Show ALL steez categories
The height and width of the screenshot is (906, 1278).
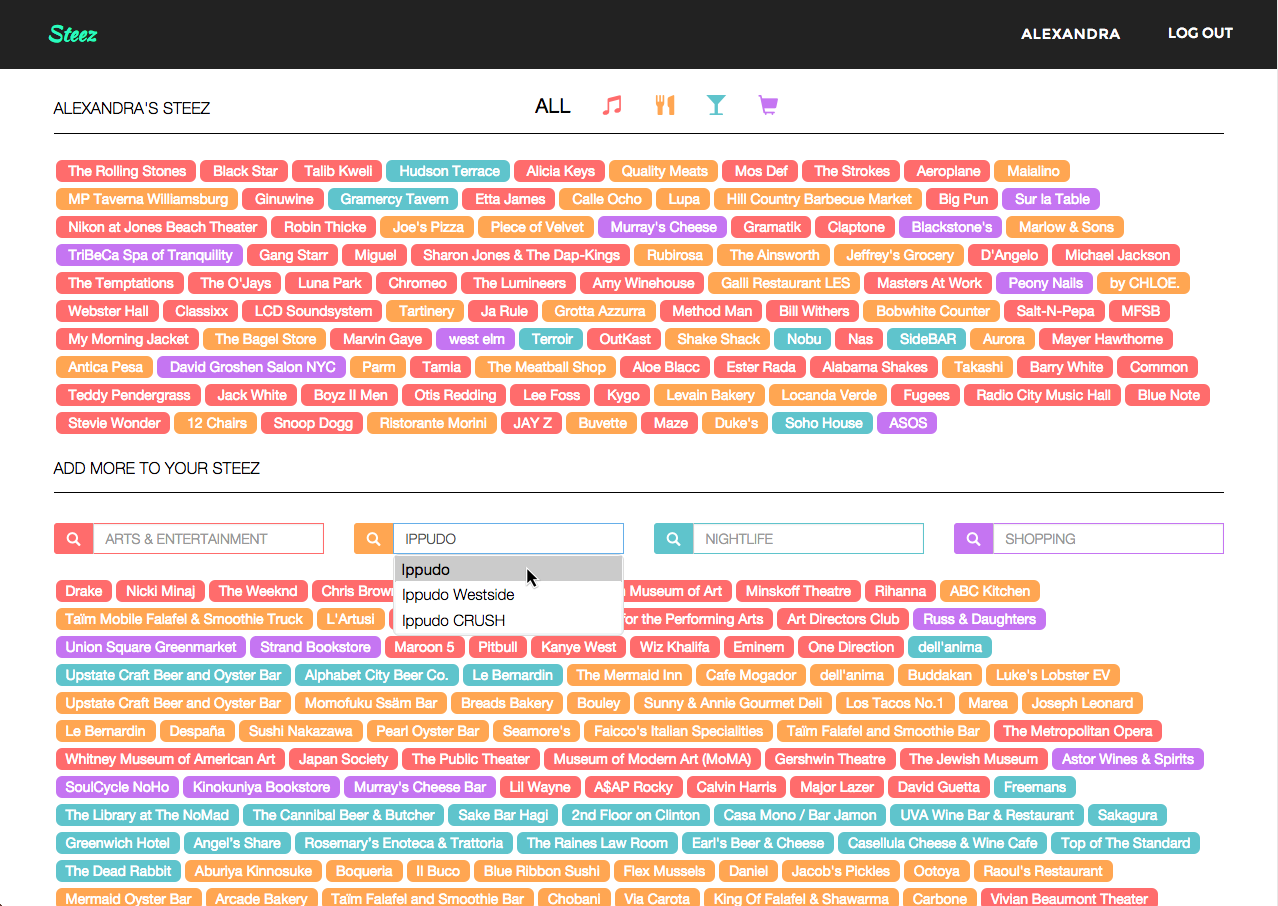[553, 106]
